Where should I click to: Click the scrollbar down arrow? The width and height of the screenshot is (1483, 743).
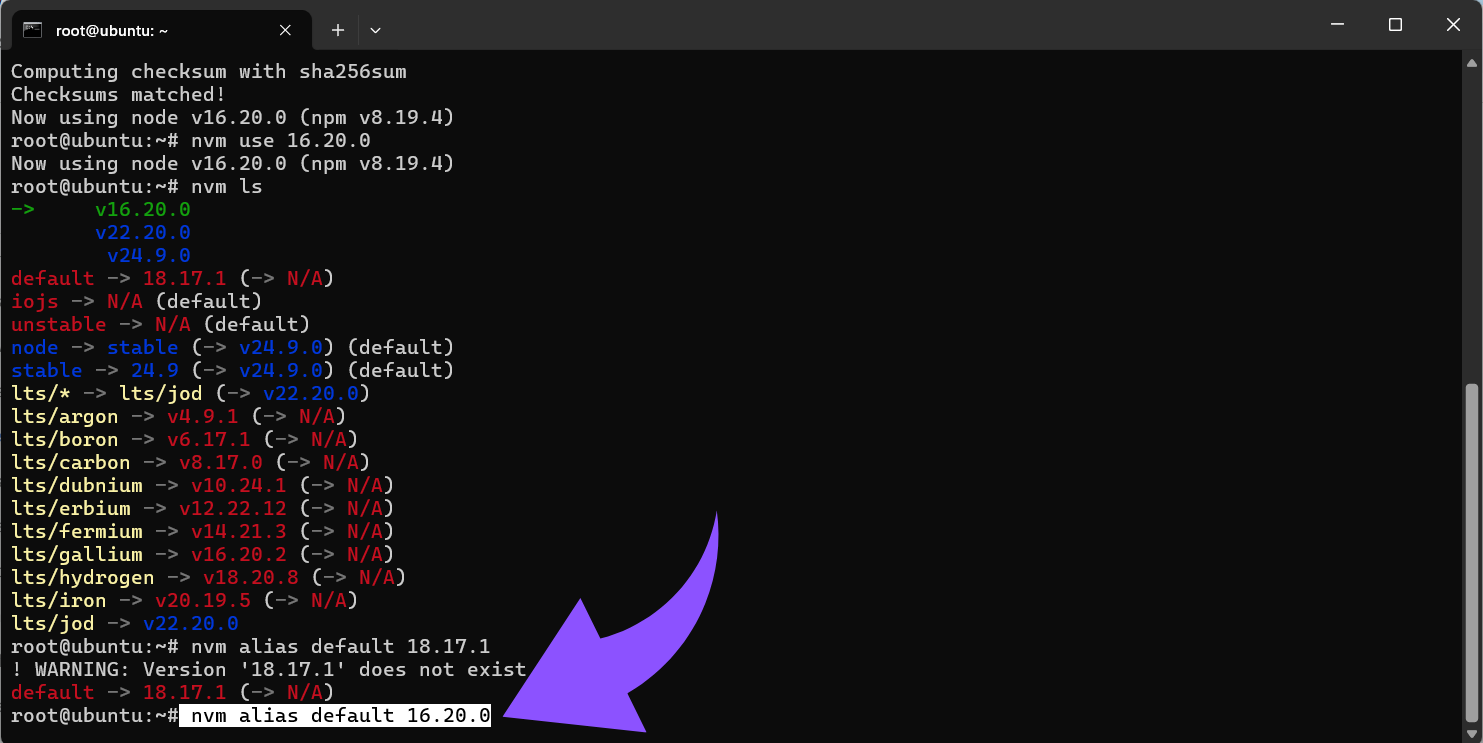click(1470, 732)
